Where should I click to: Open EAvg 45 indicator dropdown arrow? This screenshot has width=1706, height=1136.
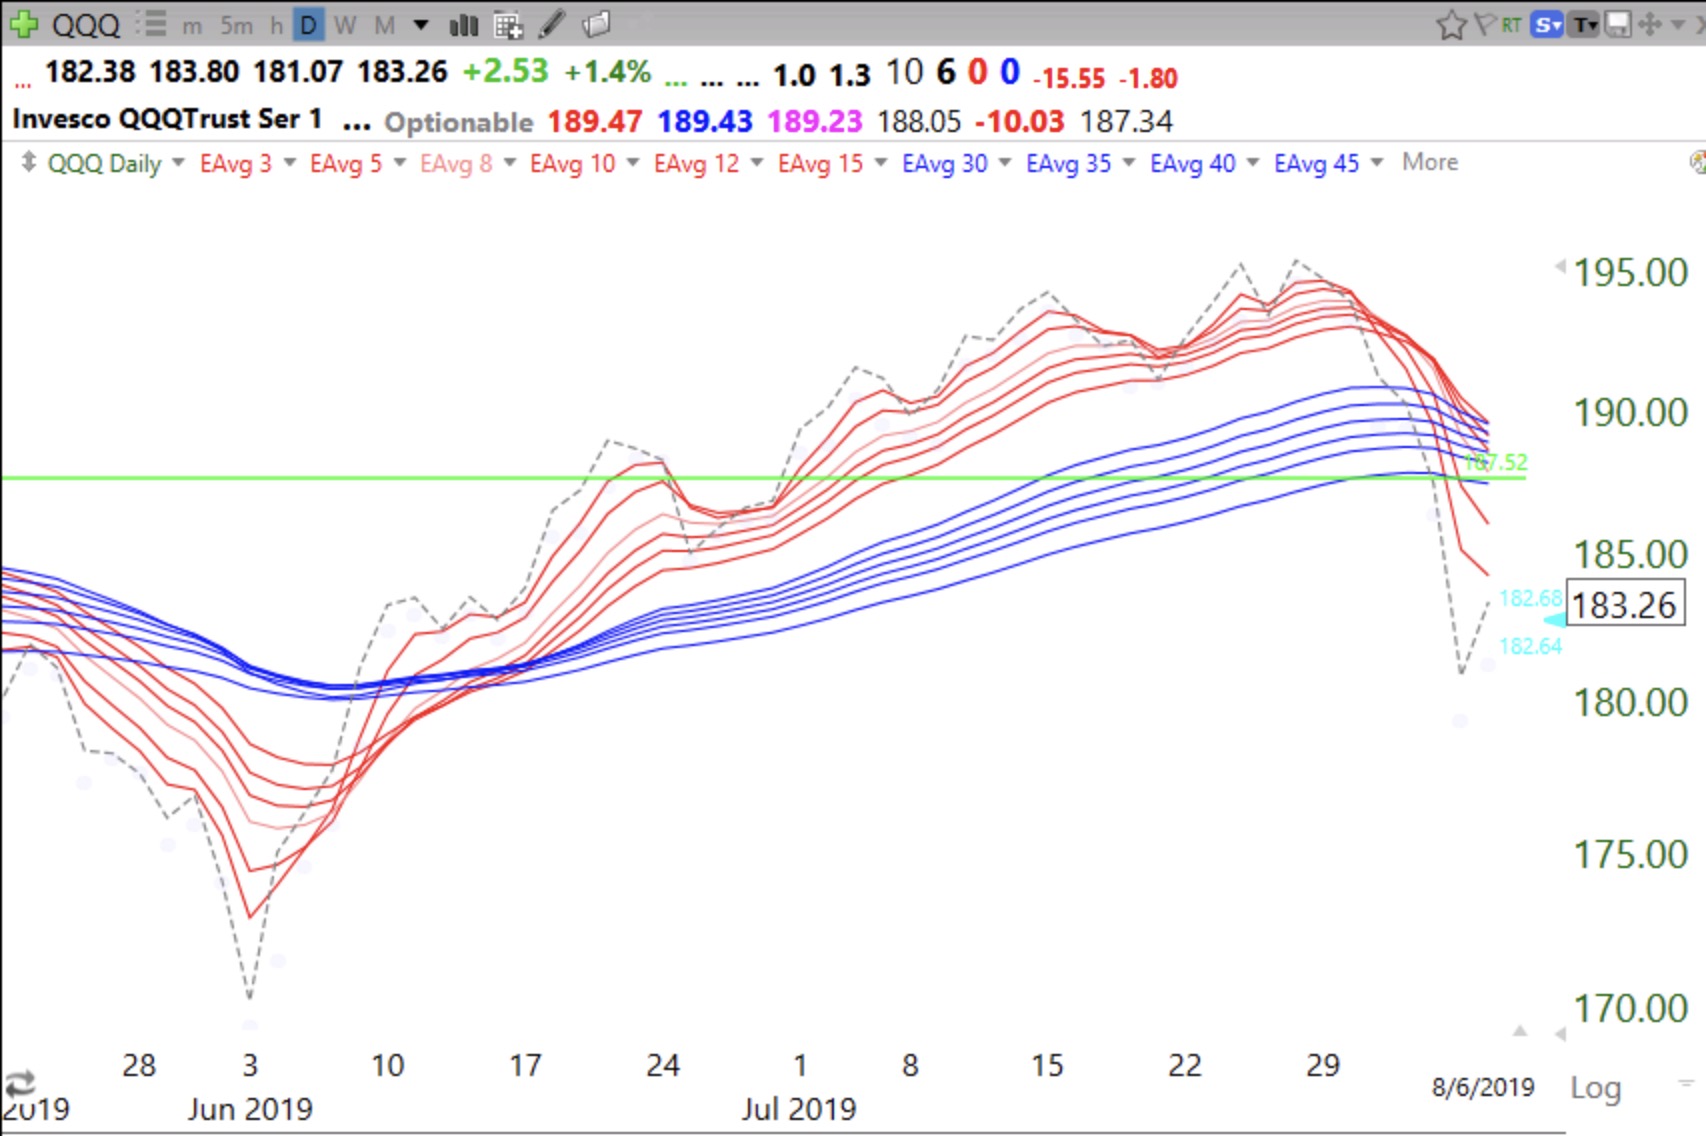[x=1376, y=162]
